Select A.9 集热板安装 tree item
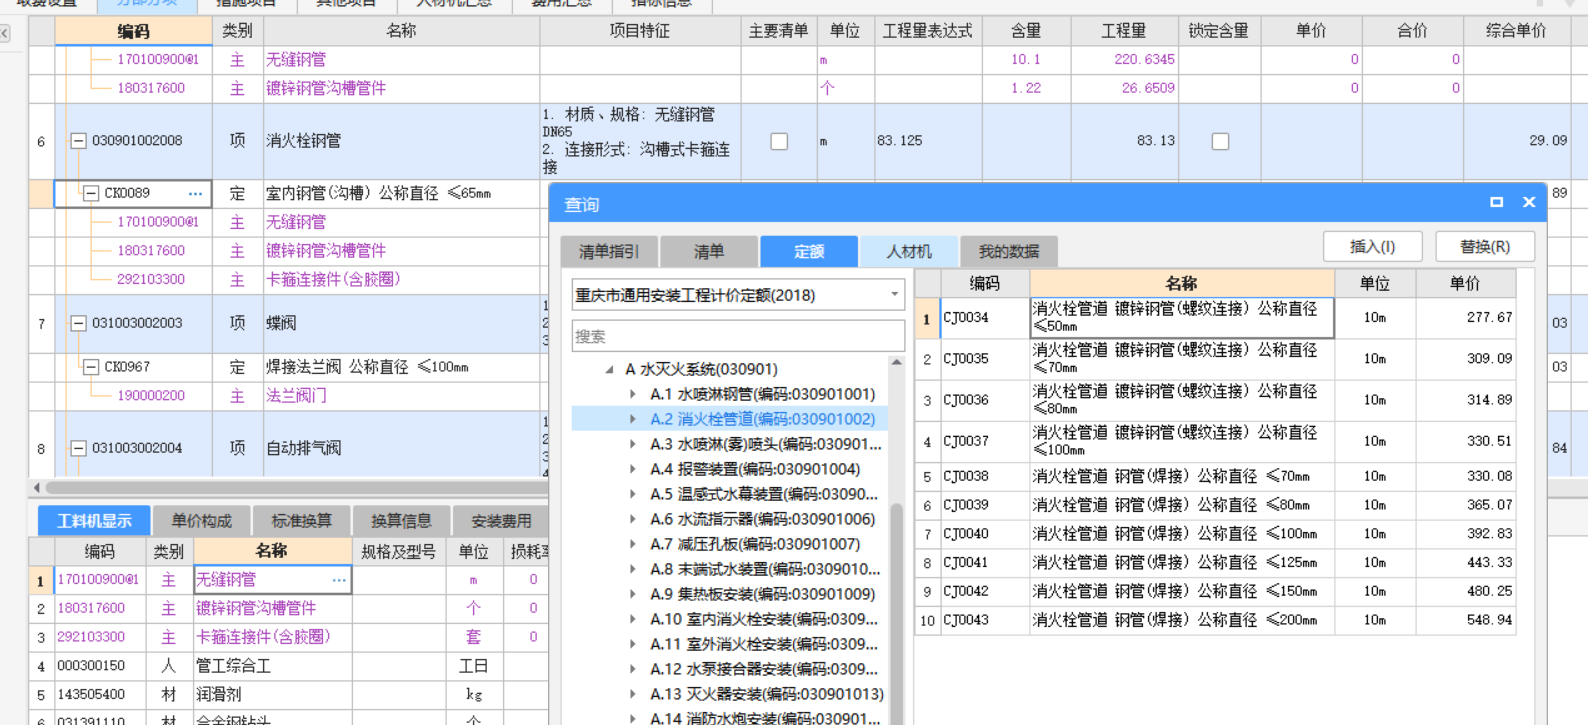Image resolution: width=1588 pixels, height=725 pixels. coord(762,594)
